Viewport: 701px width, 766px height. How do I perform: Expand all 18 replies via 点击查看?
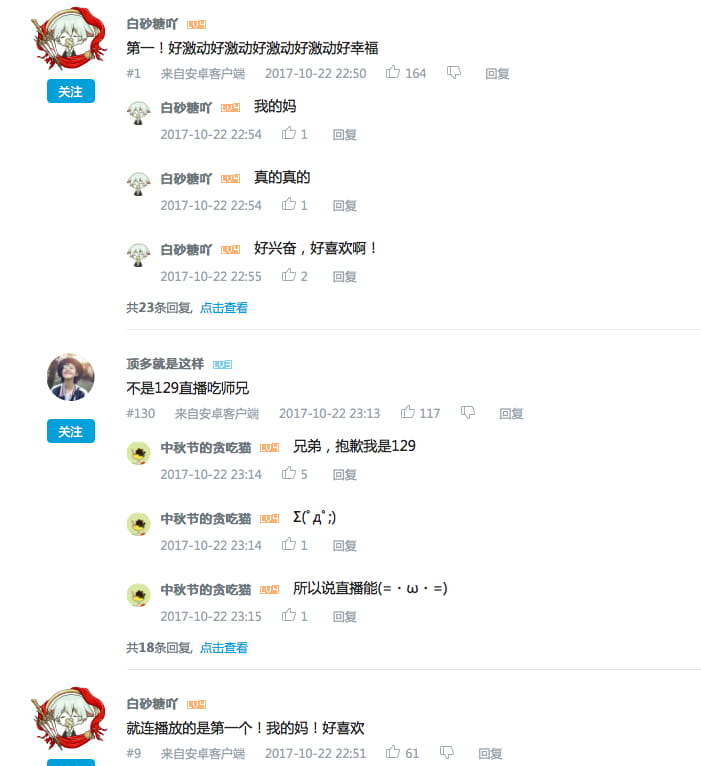click(224, 648)
